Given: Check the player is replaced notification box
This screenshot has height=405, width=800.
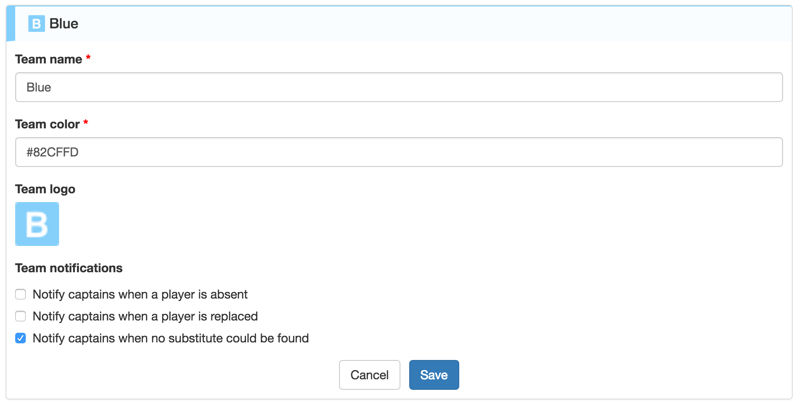Looking at the screenshot, I should (x=20, y=316).
